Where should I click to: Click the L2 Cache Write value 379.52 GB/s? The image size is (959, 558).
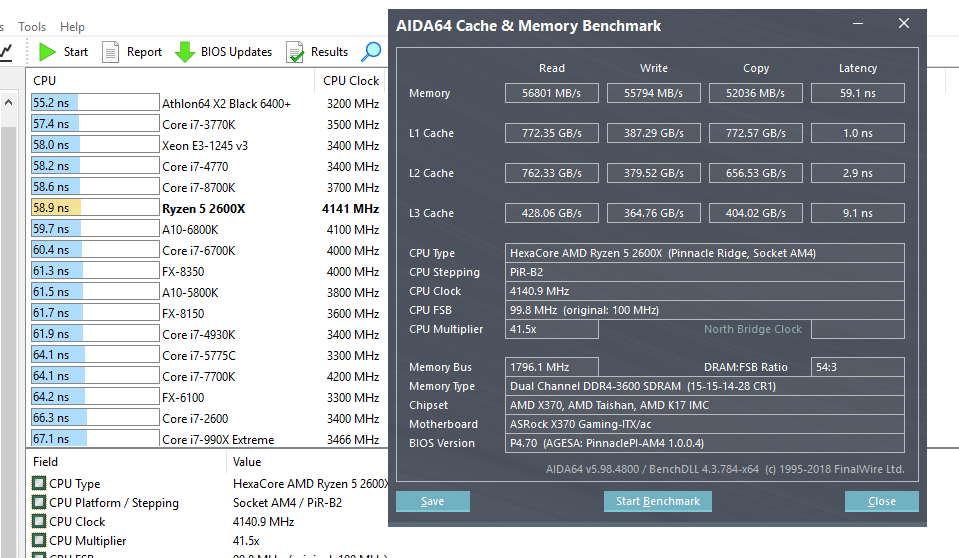point(653,173)
